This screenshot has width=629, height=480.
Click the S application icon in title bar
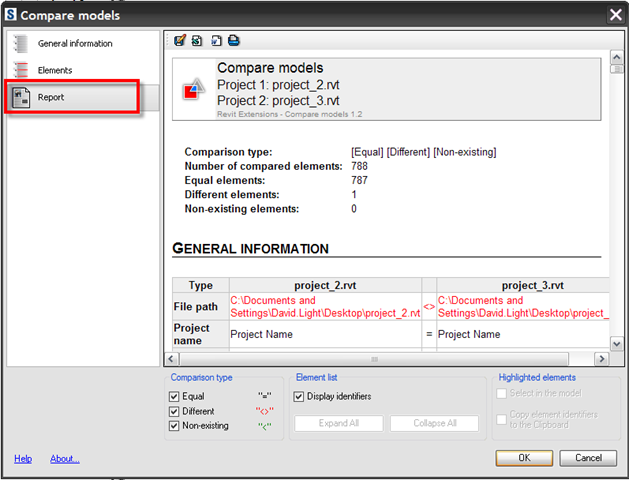point(11,14)
